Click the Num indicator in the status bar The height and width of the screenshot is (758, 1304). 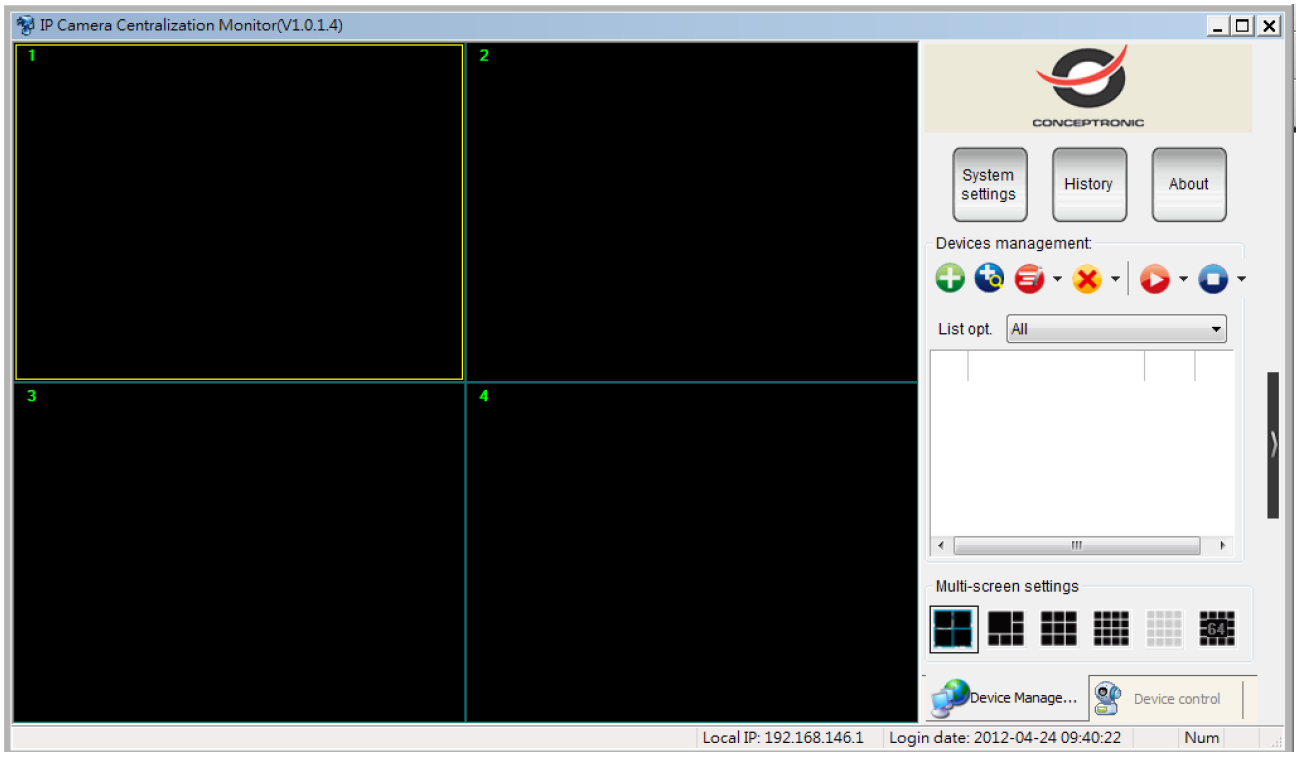(x=1201, y=738)
